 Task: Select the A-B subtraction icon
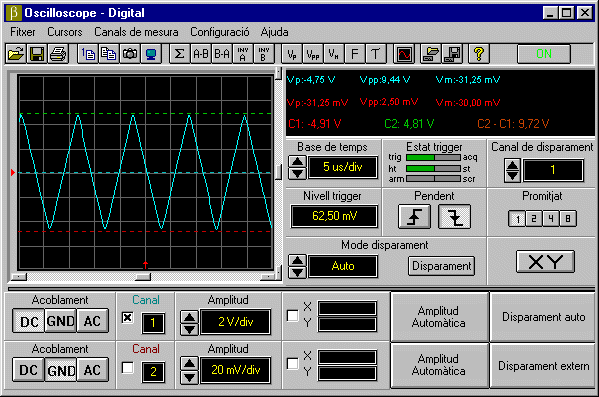[x=201, y=54]
